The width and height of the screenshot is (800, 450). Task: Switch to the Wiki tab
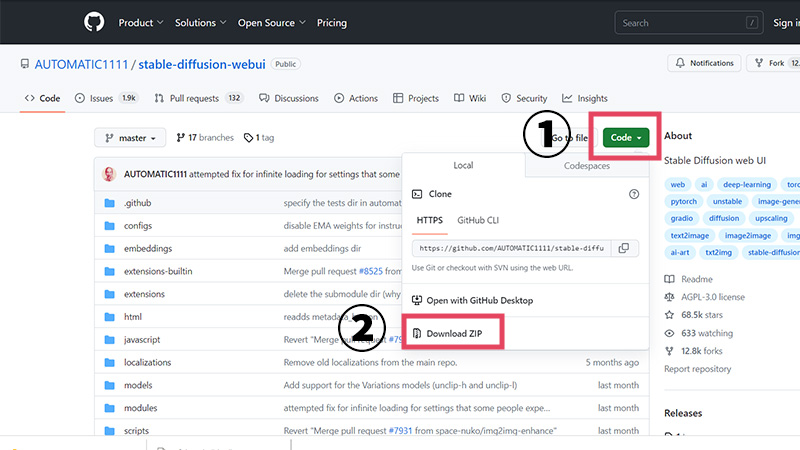470,98
